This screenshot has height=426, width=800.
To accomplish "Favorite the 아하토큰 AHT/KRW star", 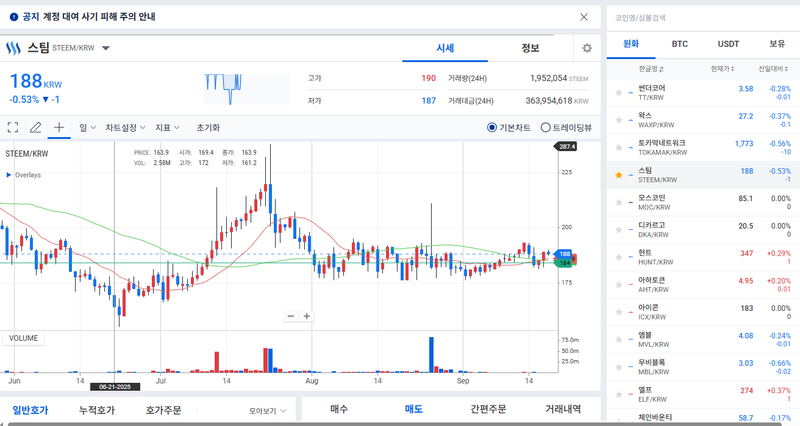I will 618,285.
